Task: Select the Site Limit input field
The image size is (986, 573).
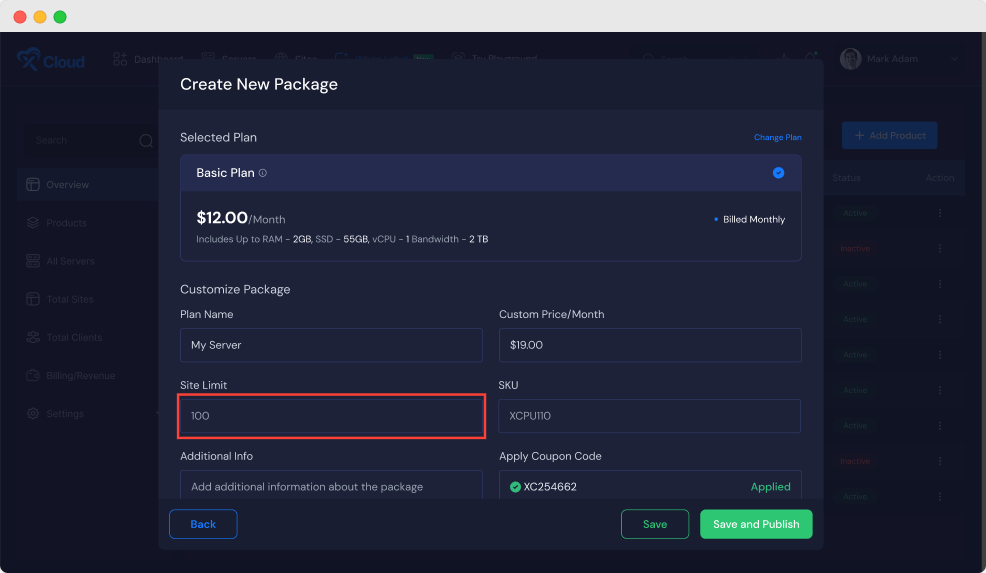Action: click(331, 416)
